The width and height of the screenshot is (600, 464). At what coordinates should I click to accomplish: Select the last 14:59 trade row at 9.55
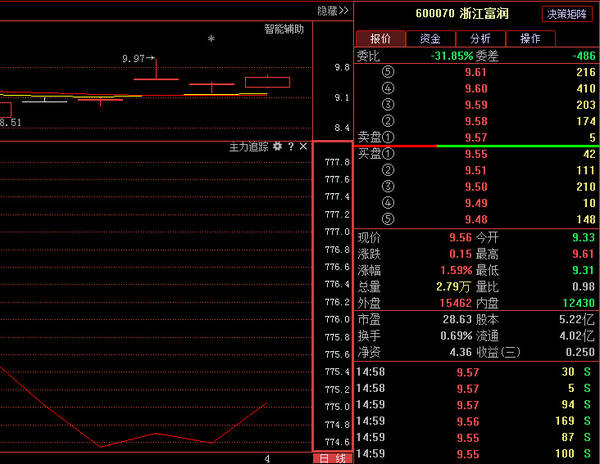point(476,455)
